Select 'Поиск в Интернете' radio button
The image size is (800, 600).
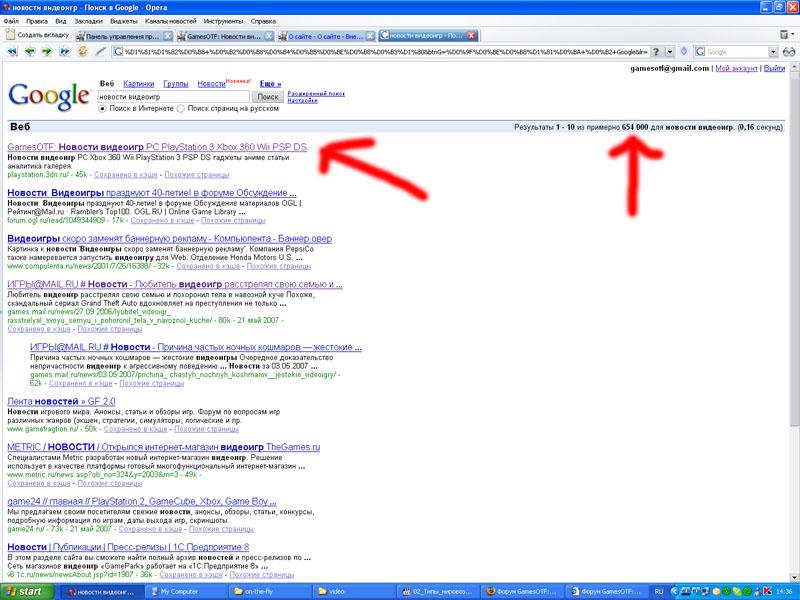(103, 109)
